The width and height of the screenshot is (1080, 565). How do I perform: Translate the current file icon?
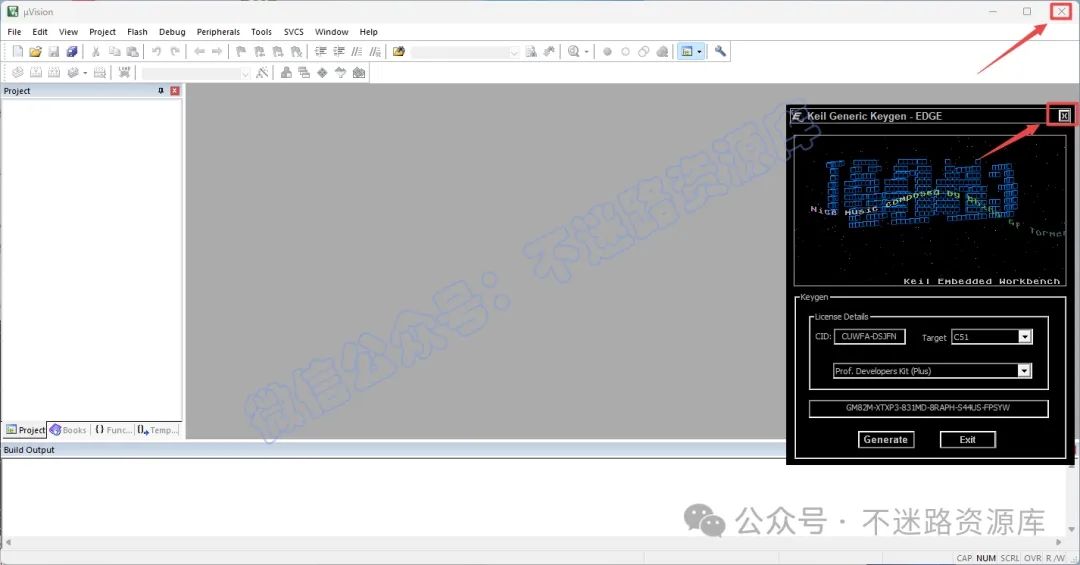coord(18,72)
